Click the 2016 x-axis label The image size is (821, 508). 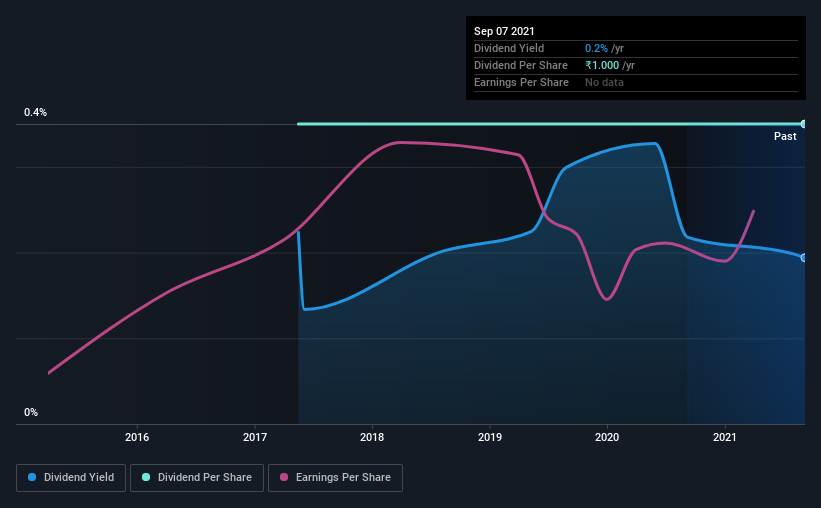137,437
